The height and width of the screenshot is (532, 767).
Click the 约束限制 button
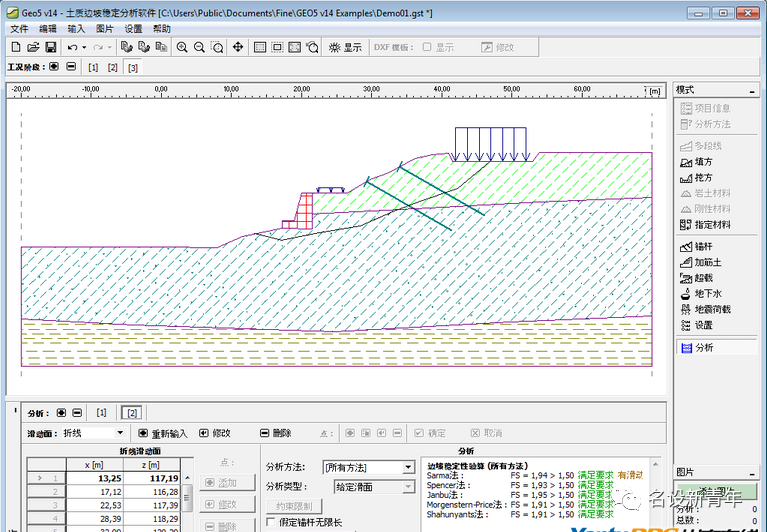[294, 506]
